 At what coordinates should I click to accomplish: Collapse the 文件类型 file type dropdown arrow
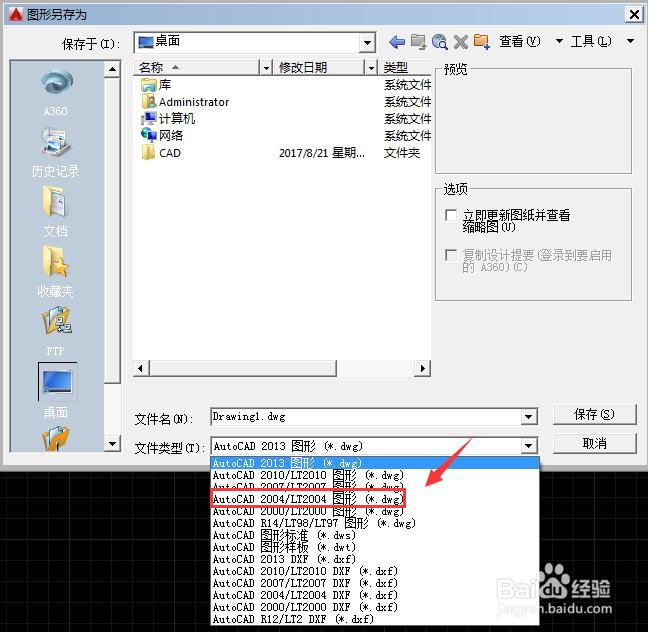[x=529, y=446]
